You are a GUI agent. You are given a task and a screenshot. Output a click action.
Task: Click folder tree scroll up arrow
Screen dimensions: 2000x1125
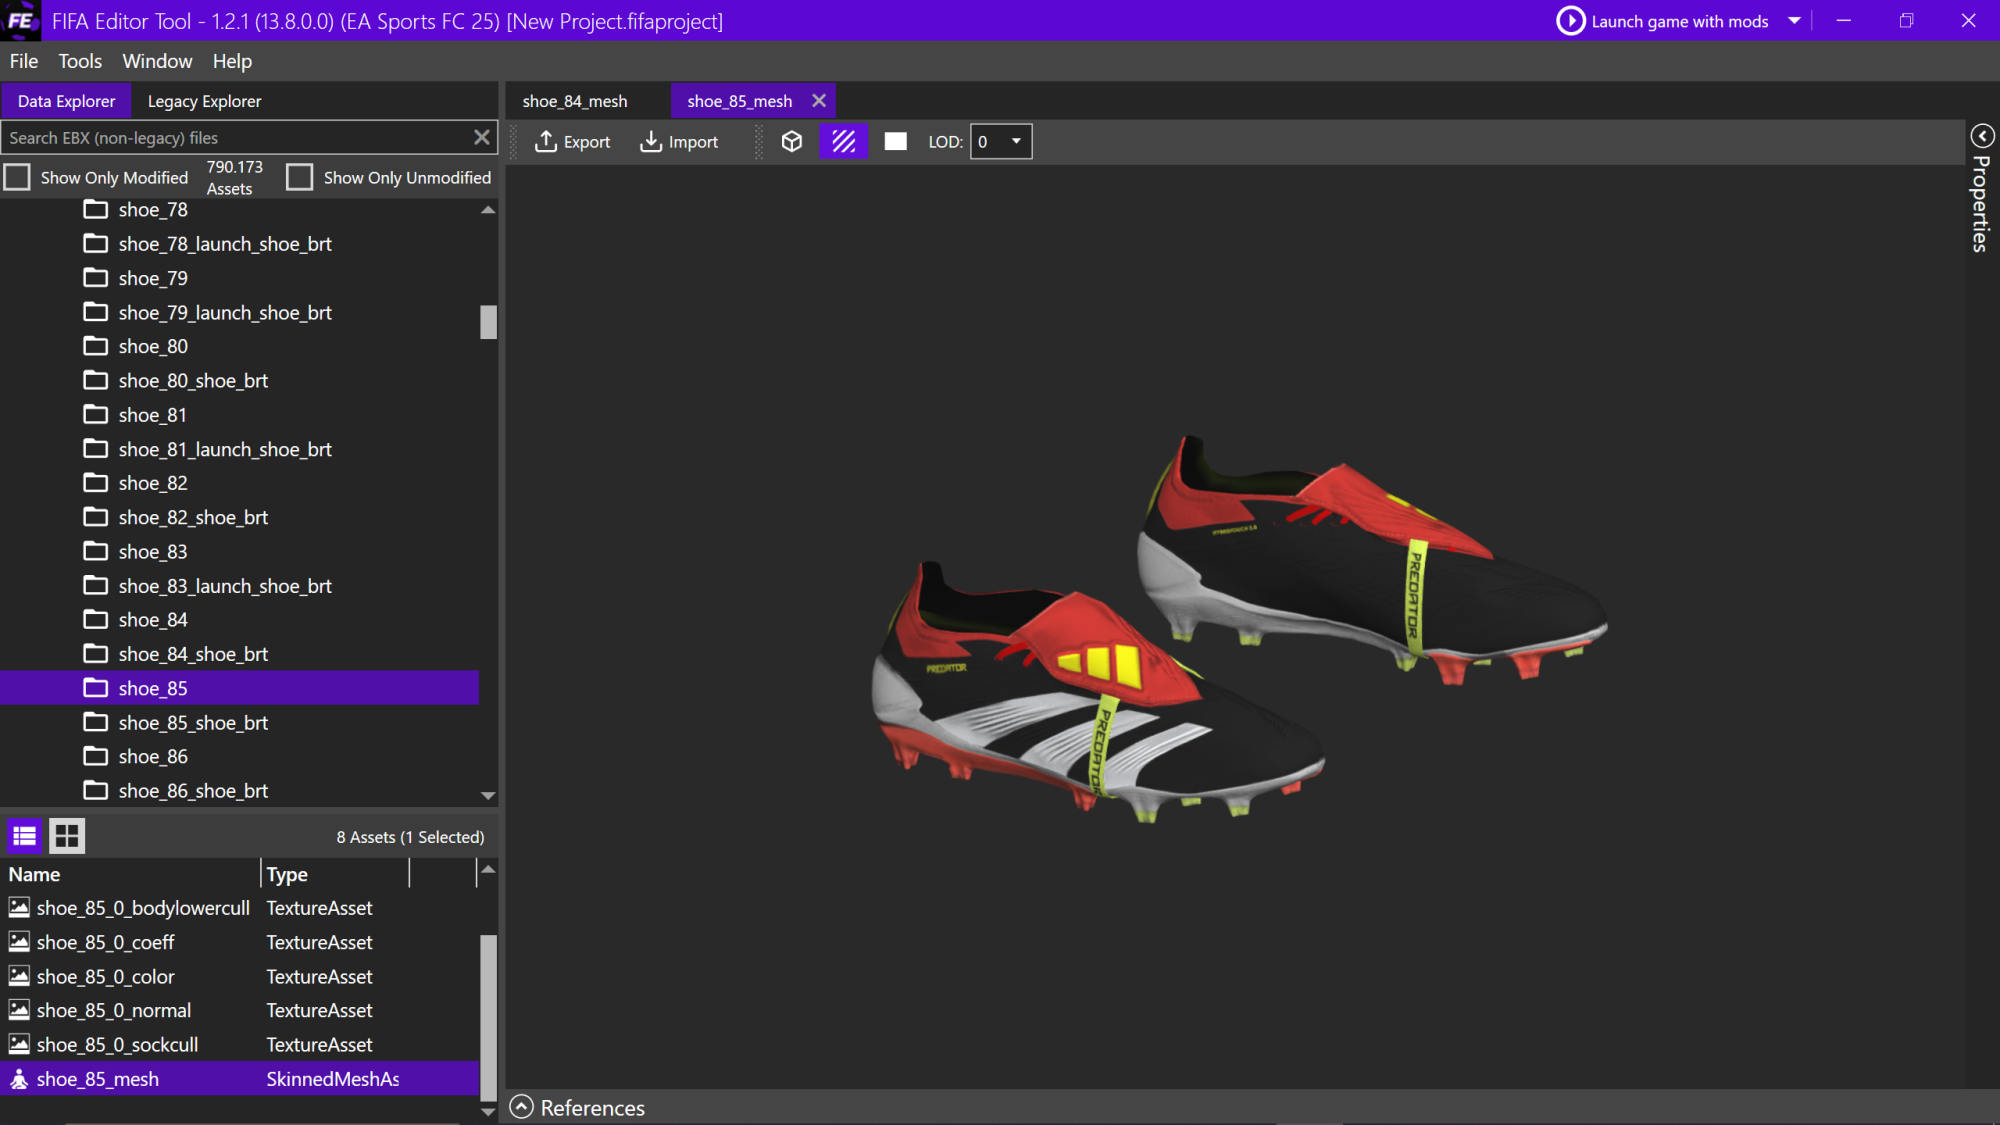click(488, 210)
